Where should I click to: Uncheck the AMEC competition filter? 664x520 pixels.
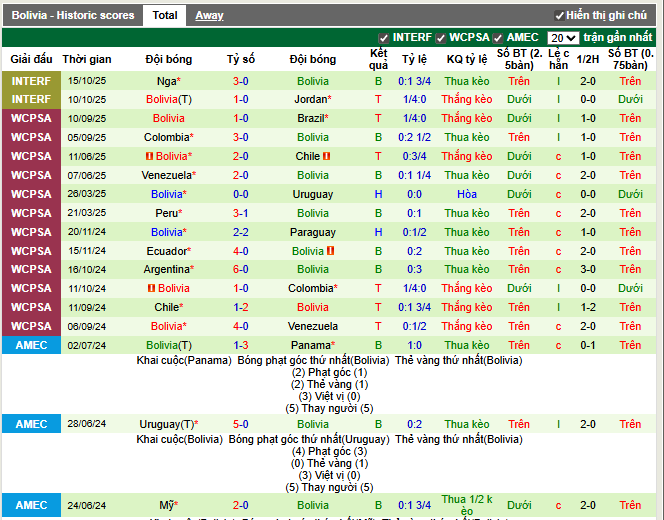498,38
